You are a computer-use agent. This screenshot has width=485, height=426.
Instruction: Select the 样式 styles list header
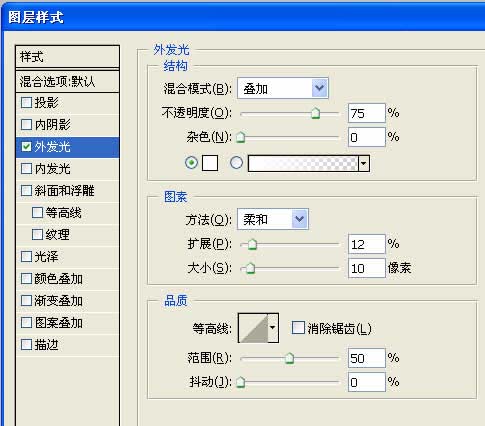coord(67,57)
